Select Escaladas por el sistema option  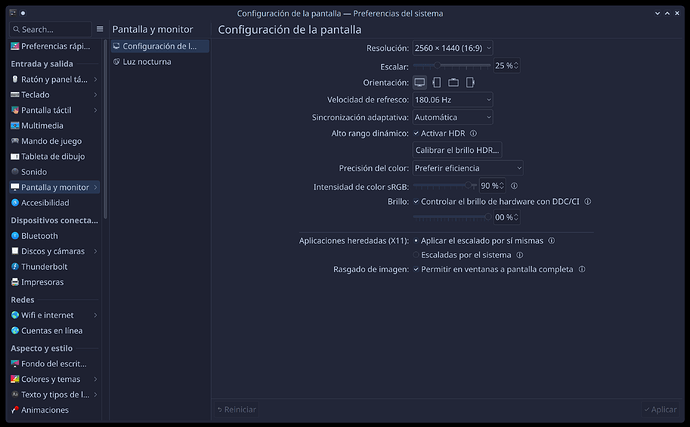pos(416,255)
